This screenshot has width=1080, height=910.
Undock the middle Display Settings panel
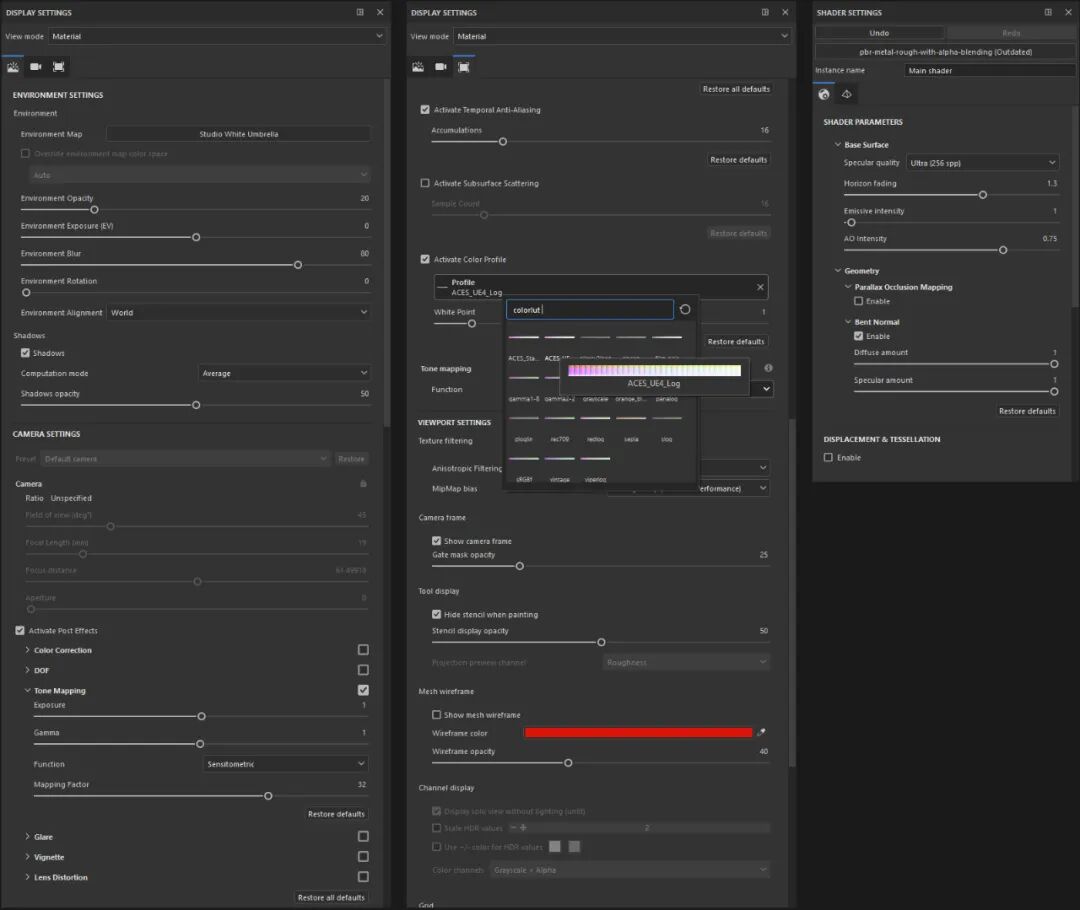tap(765, 12)
